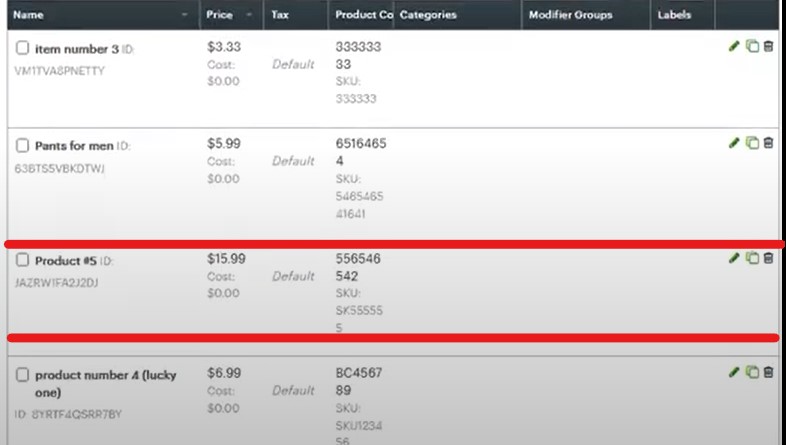Screen dimensions: 786x445
Task: Delete item number 3 with trash icon
Action: pos(768,46)
